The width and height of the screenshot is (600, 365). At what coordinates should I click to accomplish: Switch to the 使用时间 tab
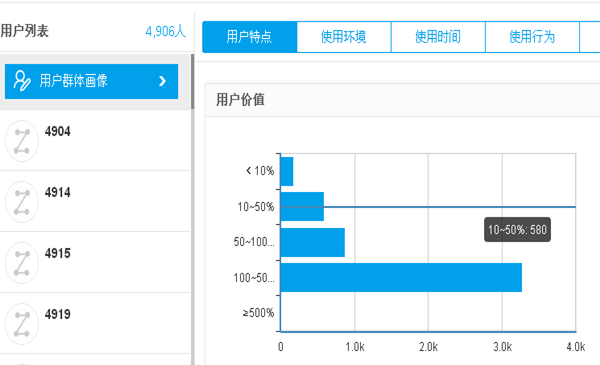[438, 37]
